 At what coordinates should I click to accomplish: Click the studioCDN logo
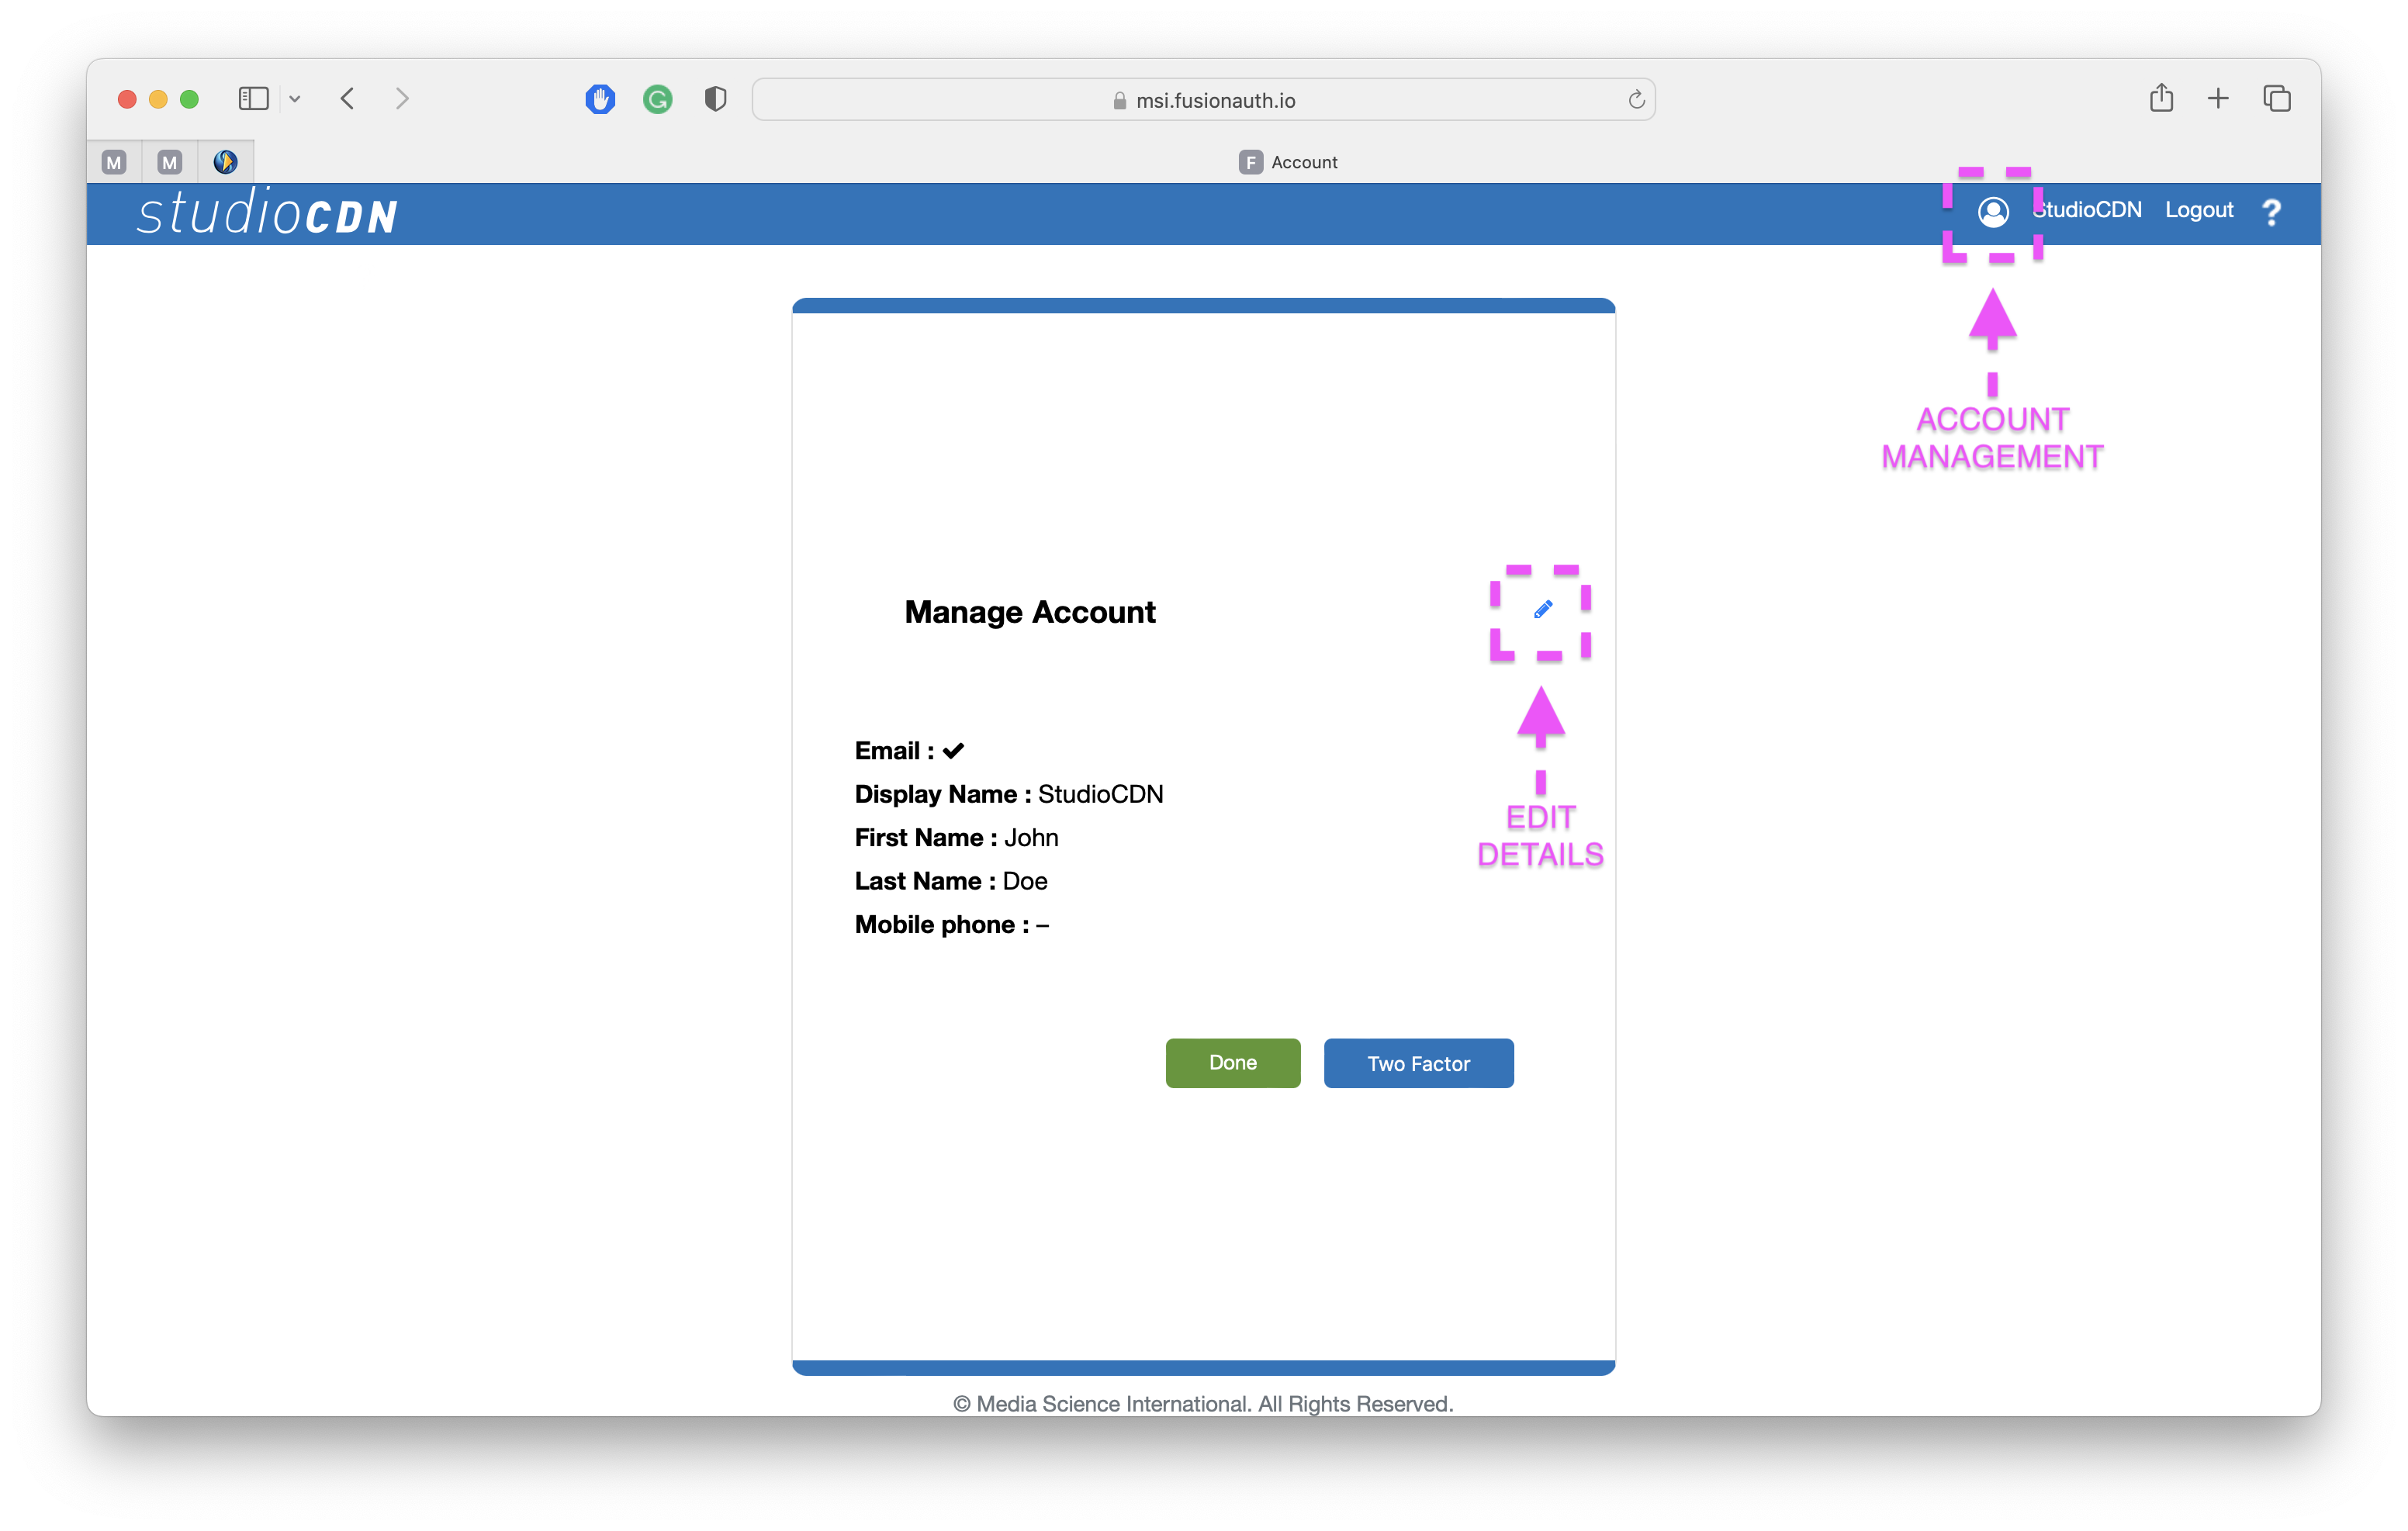267,213
